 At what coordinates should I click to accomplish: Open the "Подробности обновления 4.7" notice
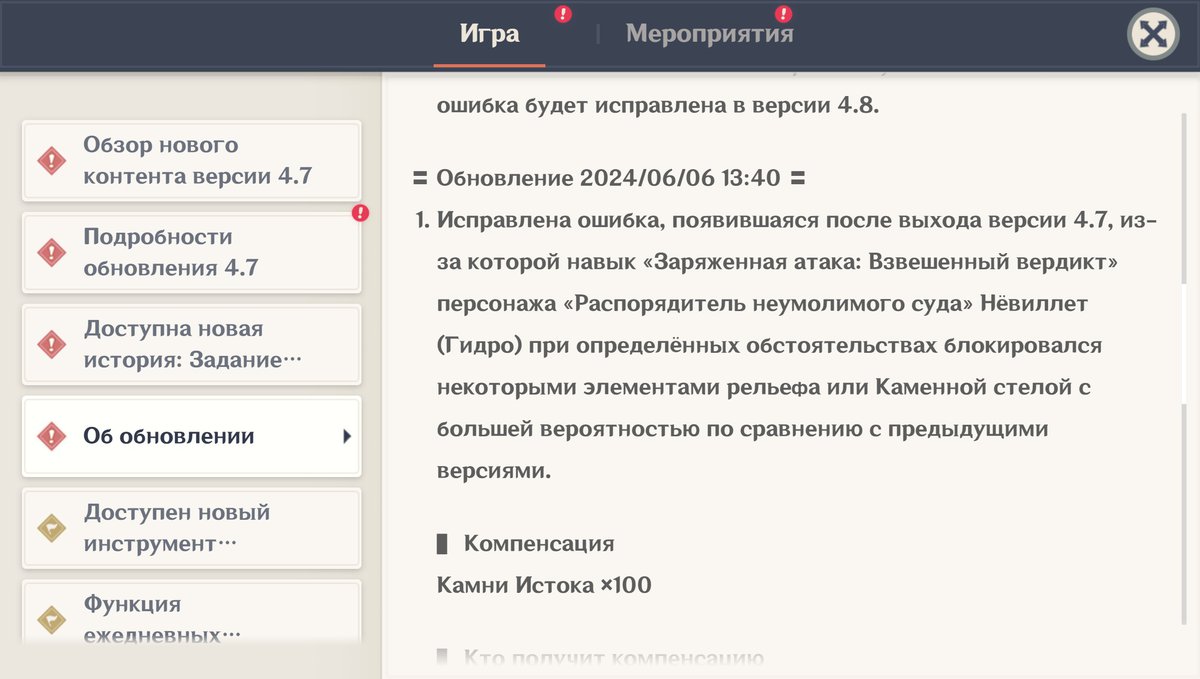pyautogui.click(x=197, y=253)
